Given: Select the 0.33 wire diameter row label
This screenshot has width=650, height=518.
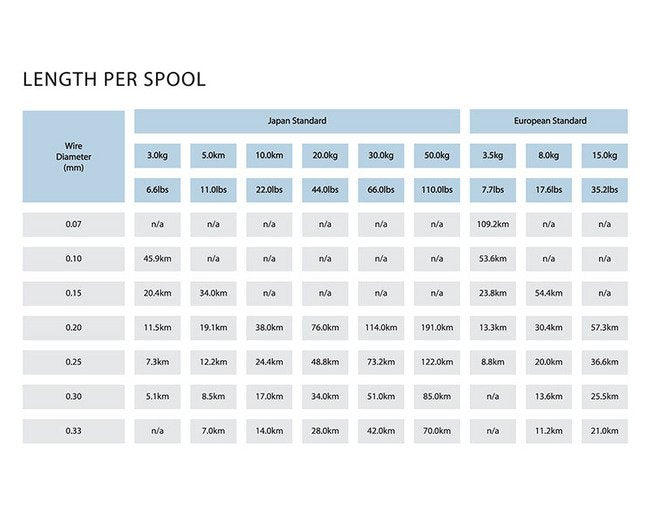Looking at the screenshot, I should coord(74,431).
